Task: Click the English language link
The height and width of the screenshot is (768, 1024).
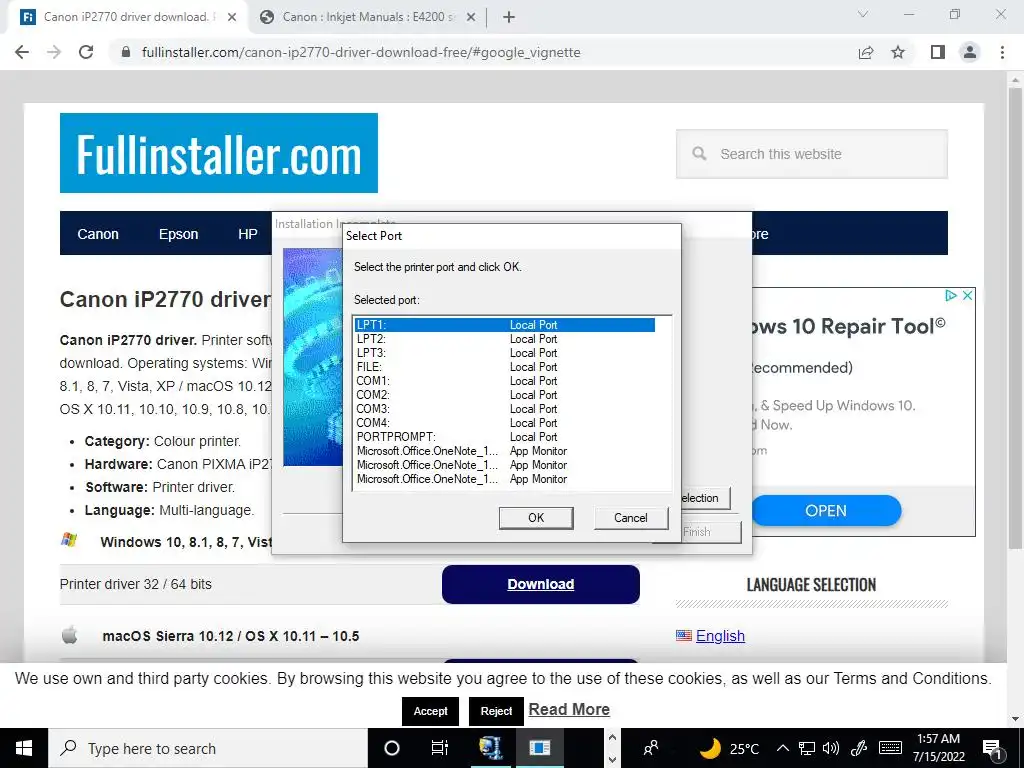Action: point(720,635)
